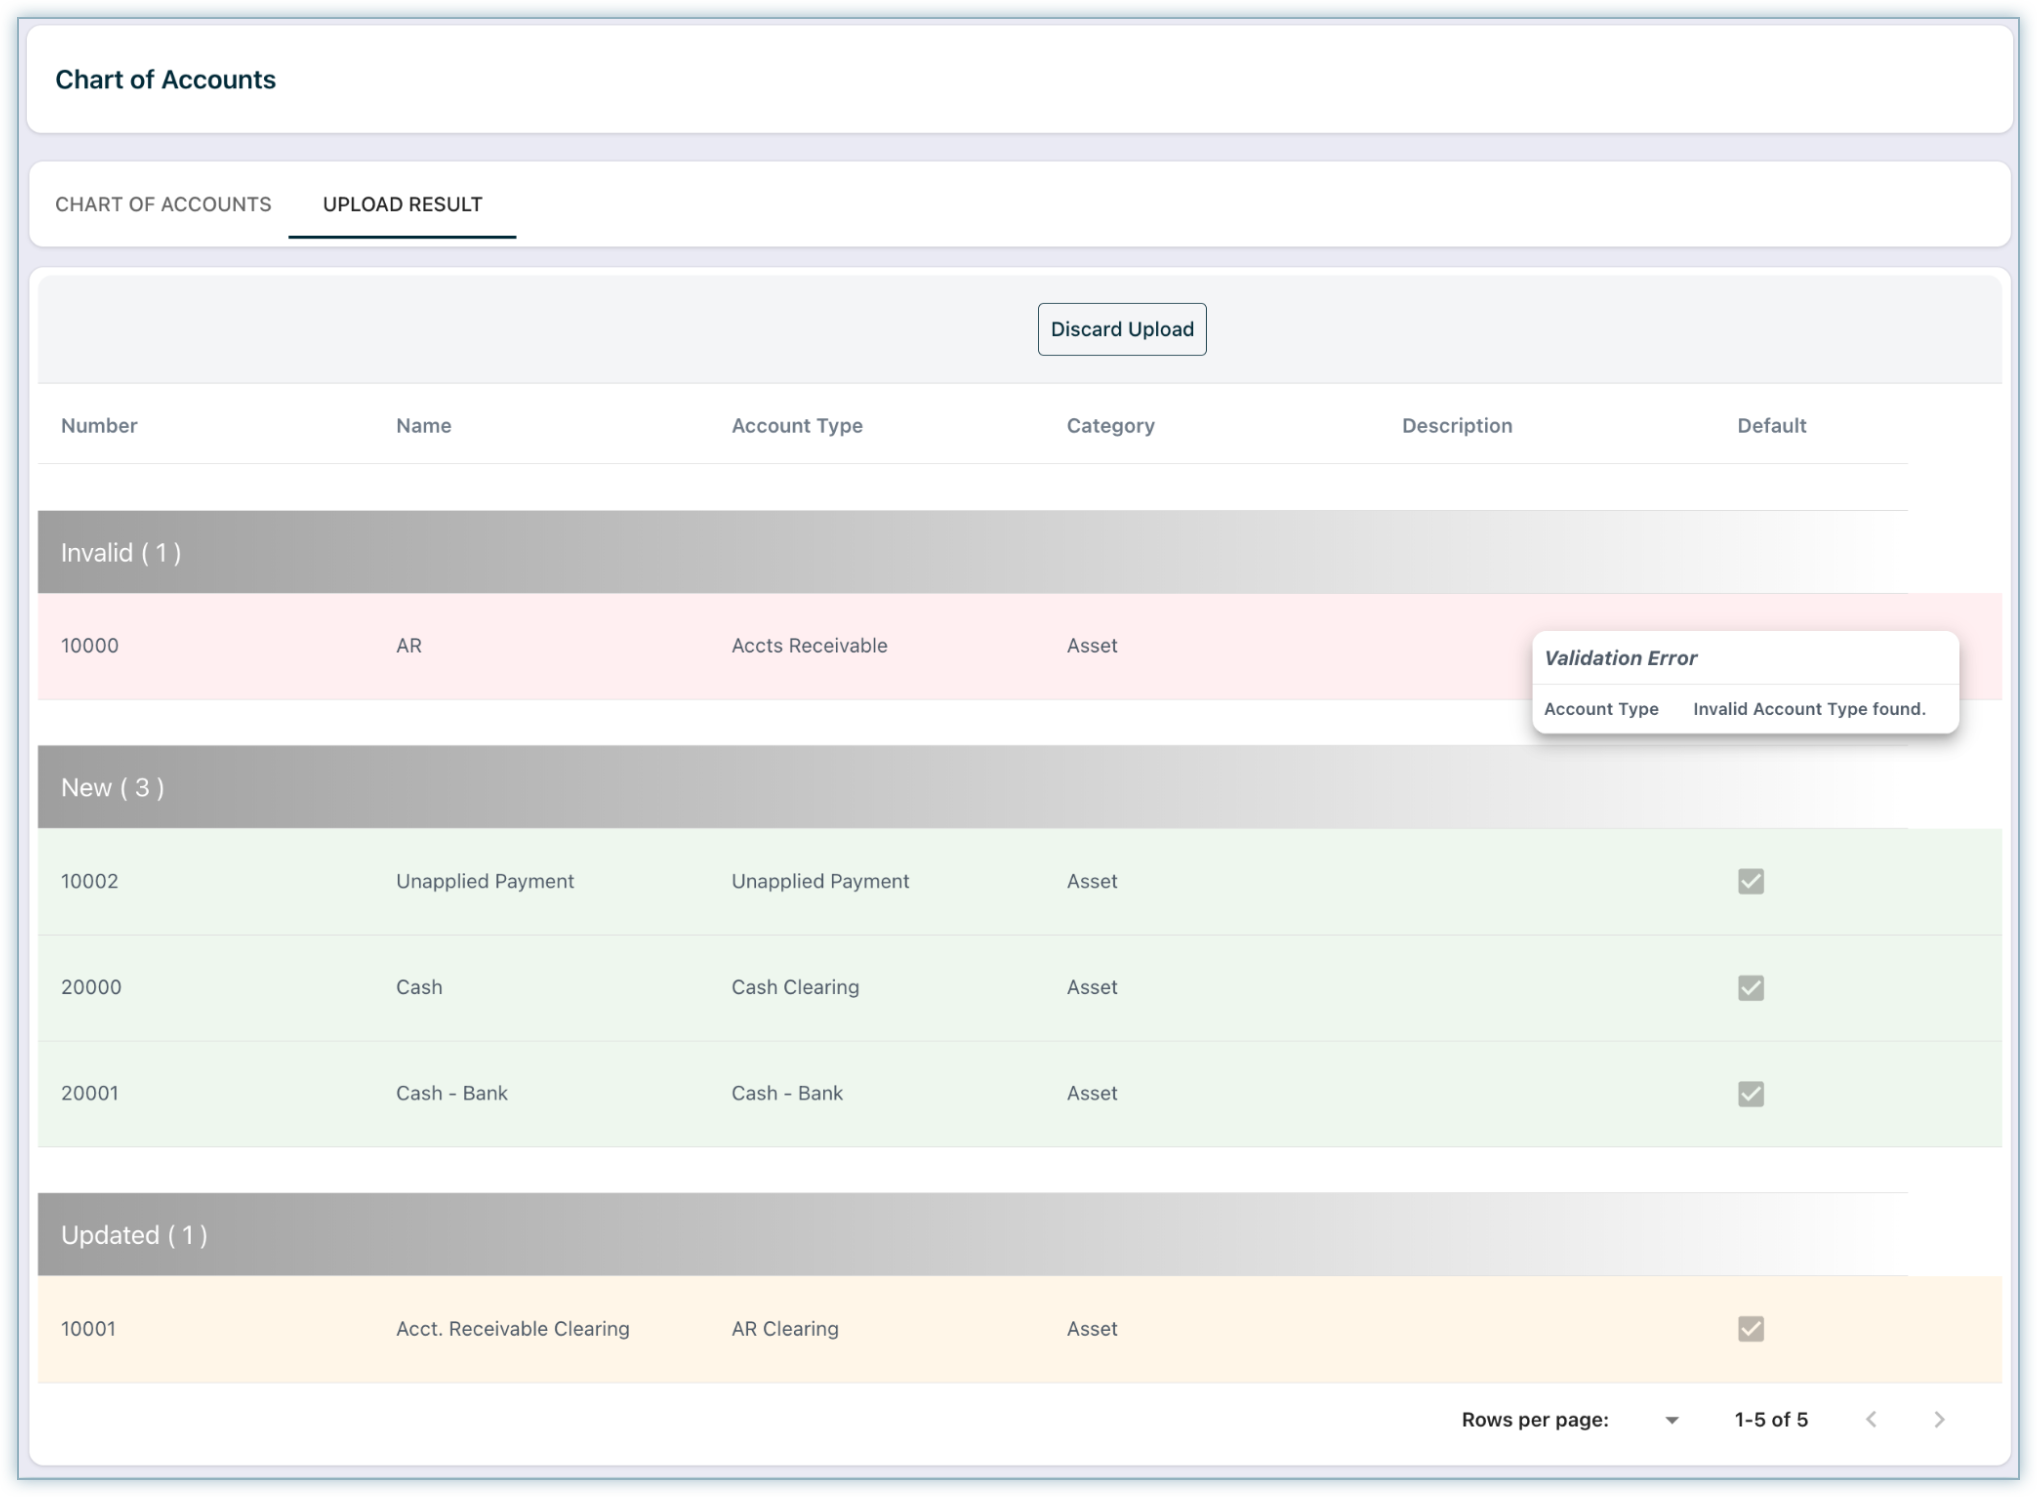The width and height of the screenshot is (2037, 1497).
Task: Toggle Default checkbox for Unapplied Payment
Action: point(1750,881)
